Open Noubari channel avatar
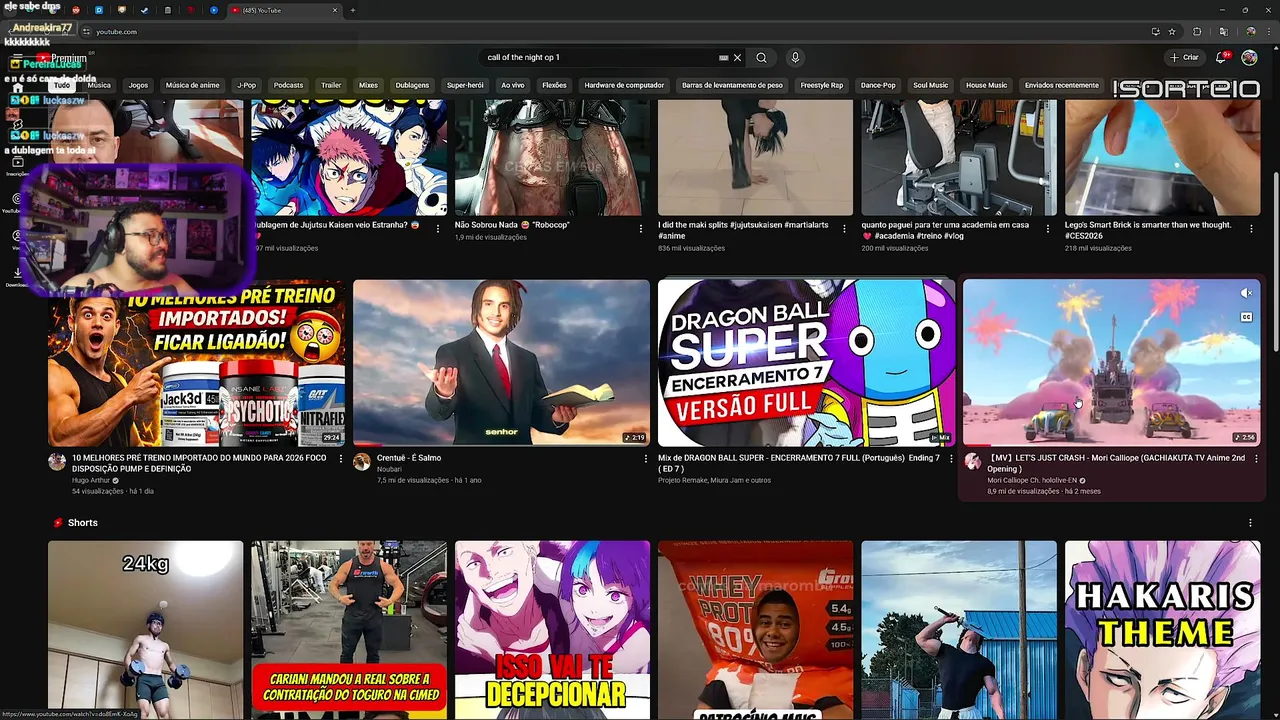Screen dimensions: 1280x720 coord(362,461)
